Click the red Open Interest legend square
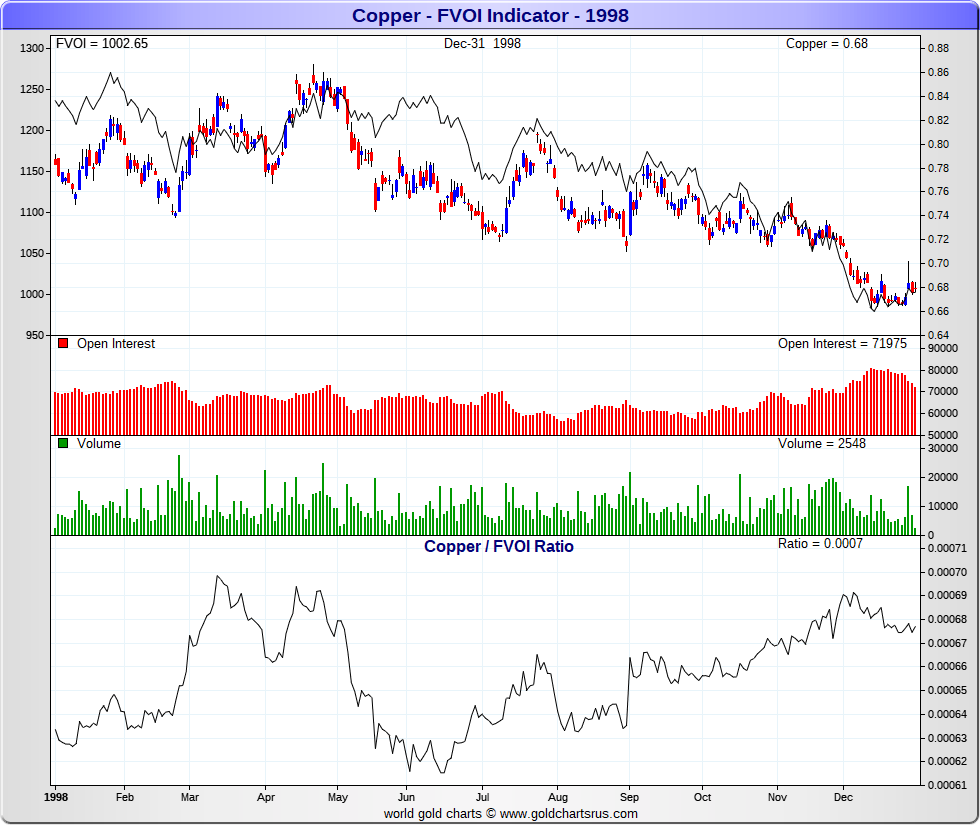This screenshot has width=980, height=825. [x=62, y=343]
